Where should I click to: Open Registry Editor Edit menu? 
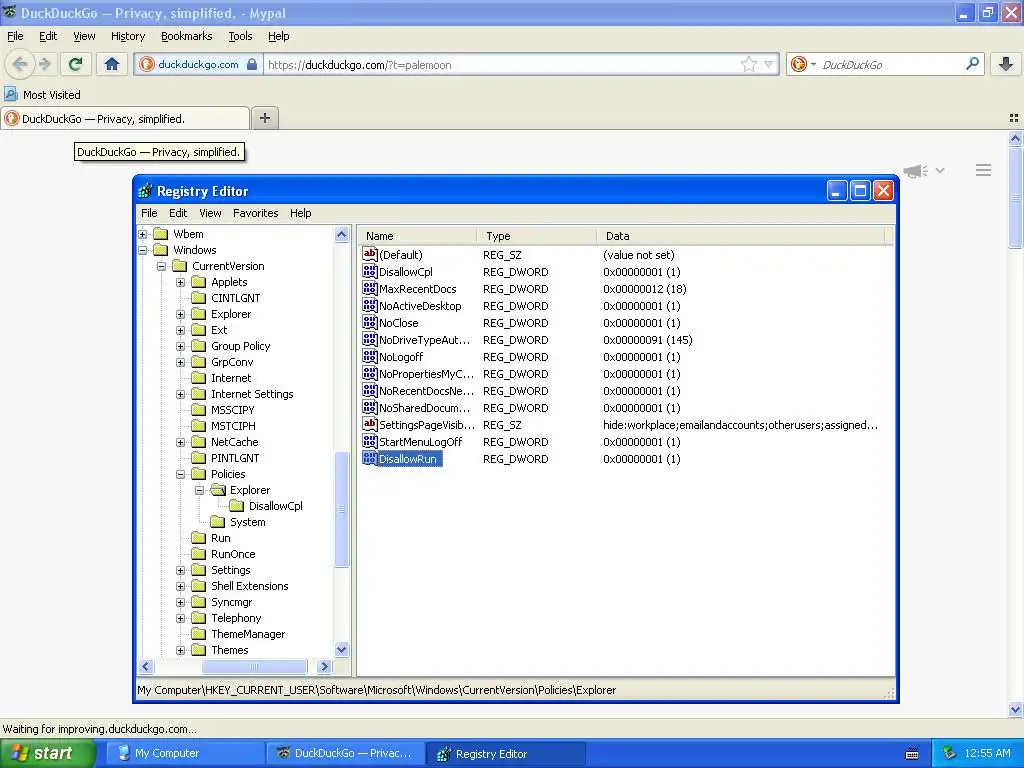tap(178, 213)
